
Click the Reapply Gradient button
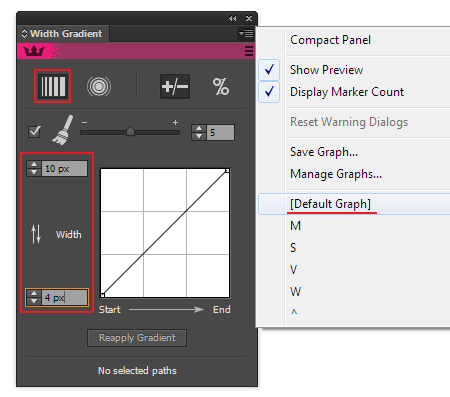(137, 338)
